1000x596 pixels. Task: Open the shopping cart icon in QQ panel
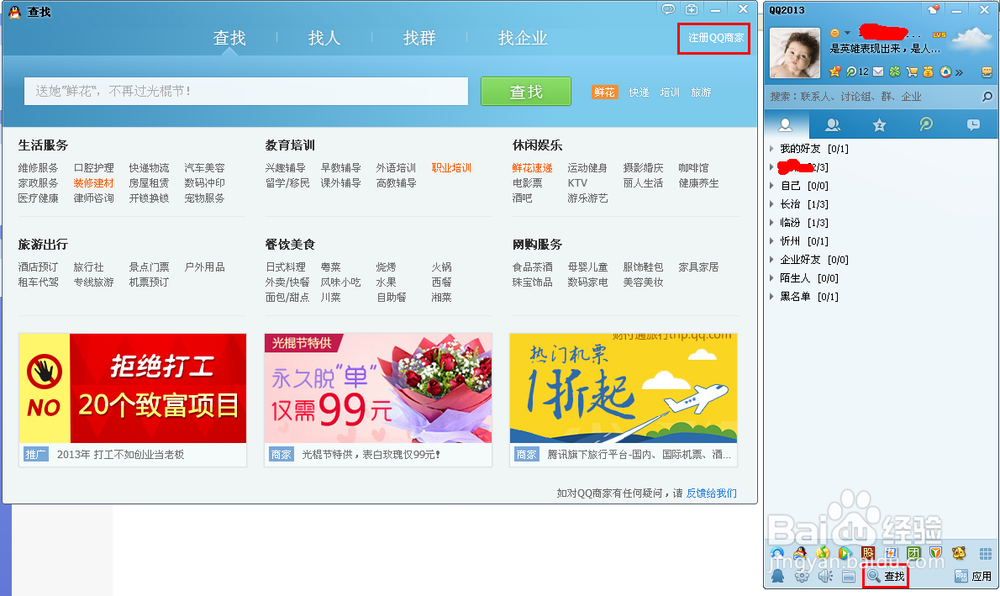912,71
